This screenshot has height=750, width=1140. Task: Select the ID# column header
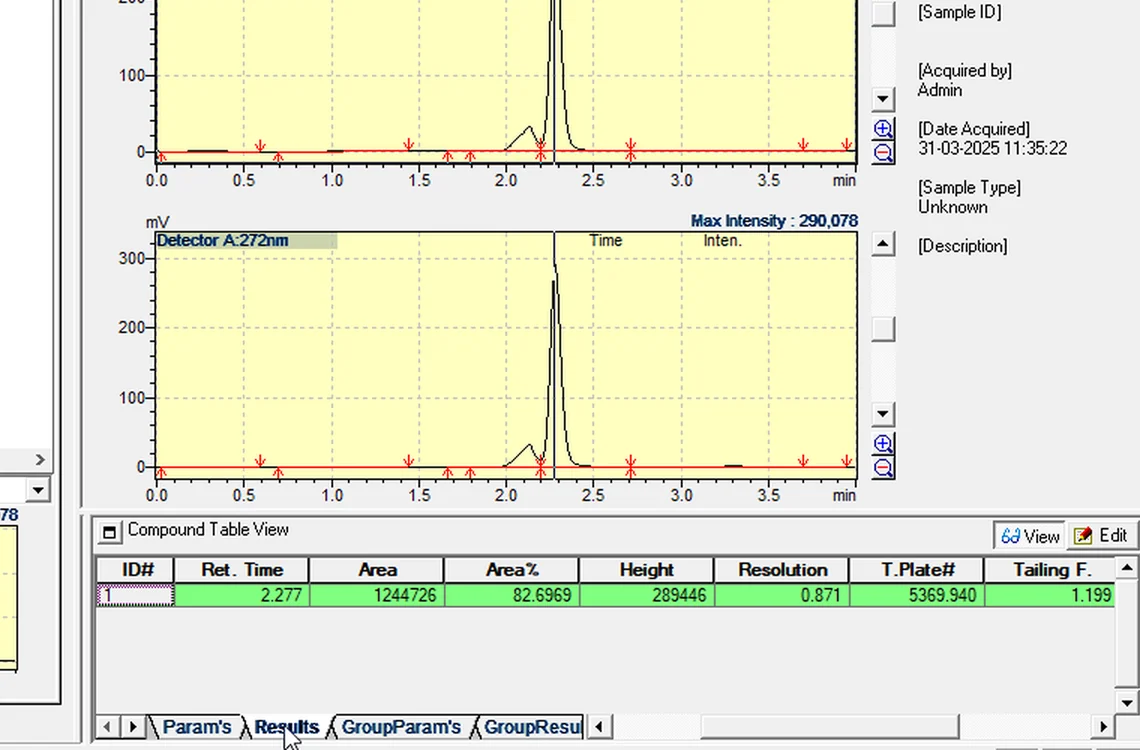tap(135, 570)
